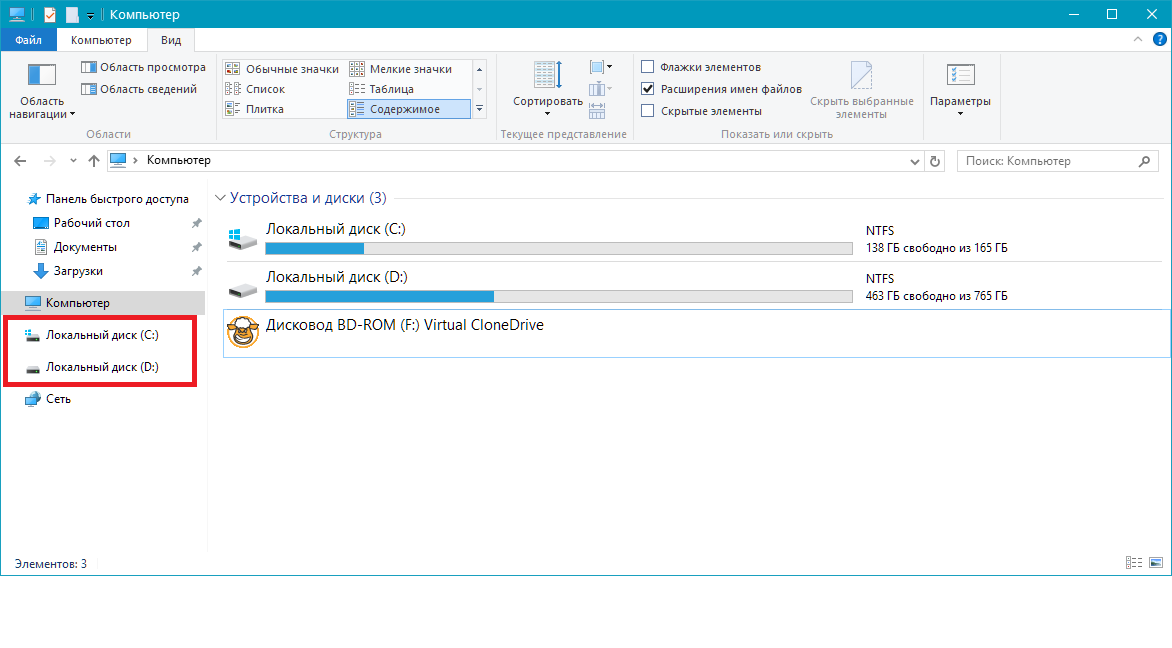
Task: Go back with the left arrow button
Action: click(21, 161)
